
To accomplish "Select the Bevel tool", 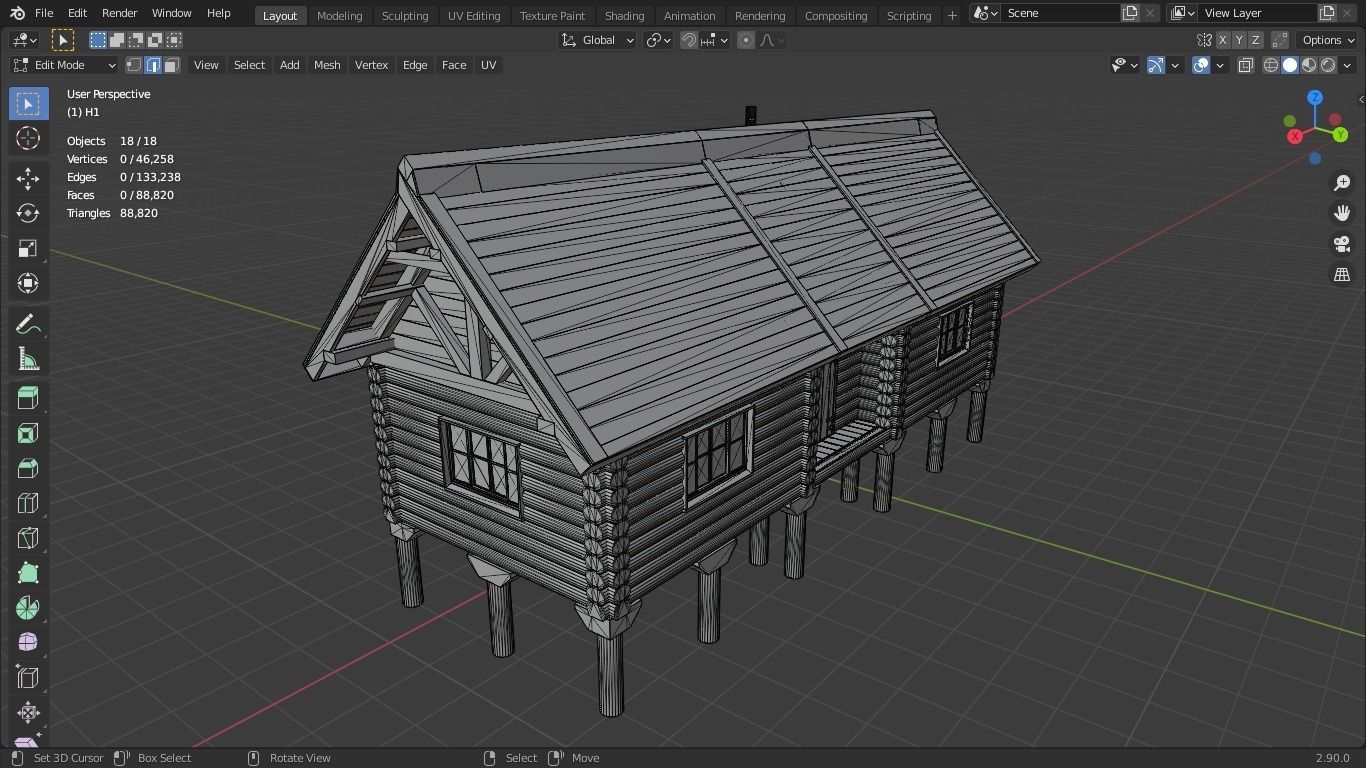I will coord(28,468).
